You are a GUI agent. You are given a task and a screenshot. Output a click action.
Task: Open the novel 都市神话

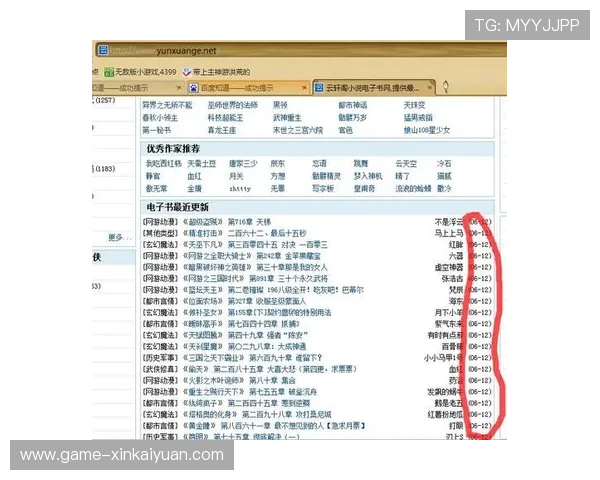[352, 105]
